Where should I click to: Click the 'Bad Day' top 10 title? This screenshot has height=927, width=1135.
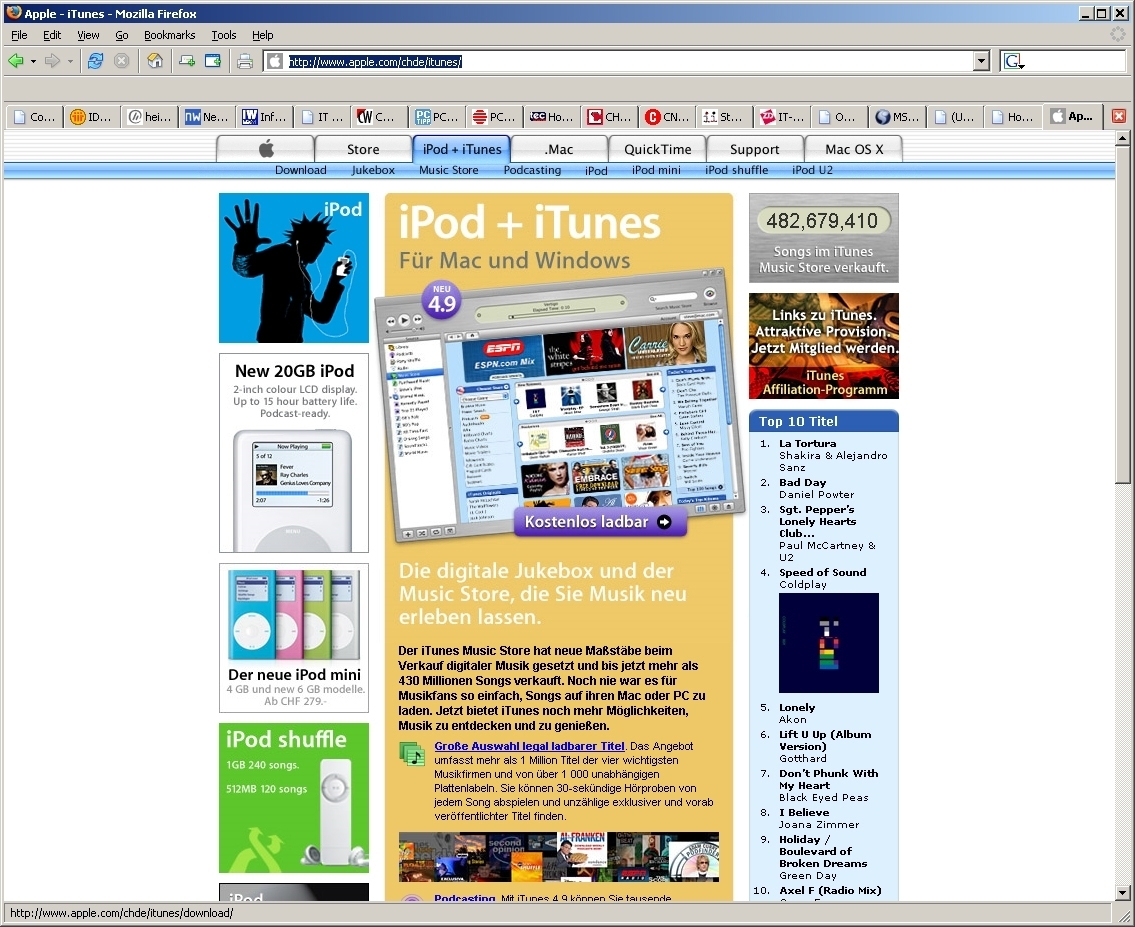point(802,483)
